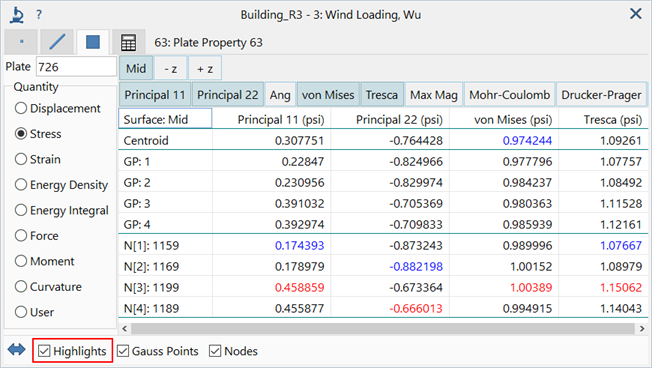Select the node (dot) entity tab
The width and height of the screenshot is (652, 368).
(x=22, y=42)
